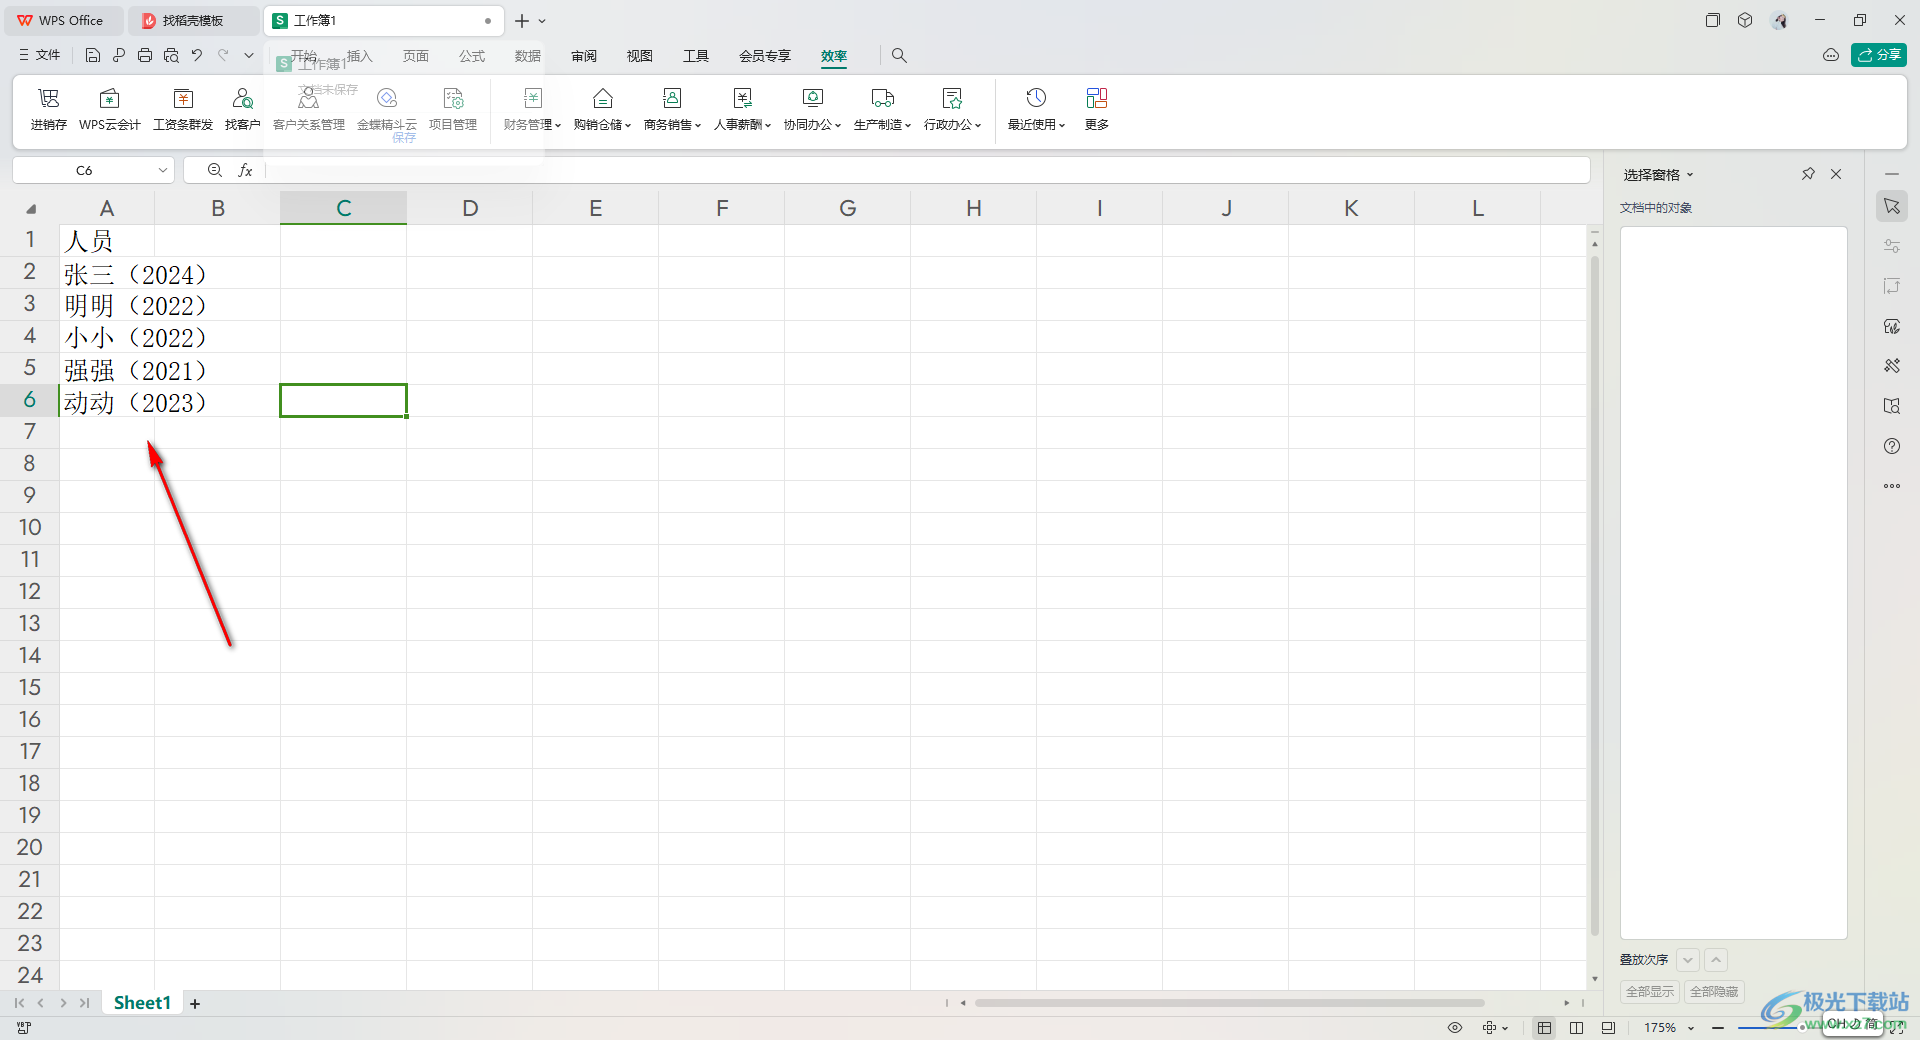Click the settings sliders sidebar icon
Image resolution: width=1920 pixels, height=1040 pixels.
tap(1892, 246)
